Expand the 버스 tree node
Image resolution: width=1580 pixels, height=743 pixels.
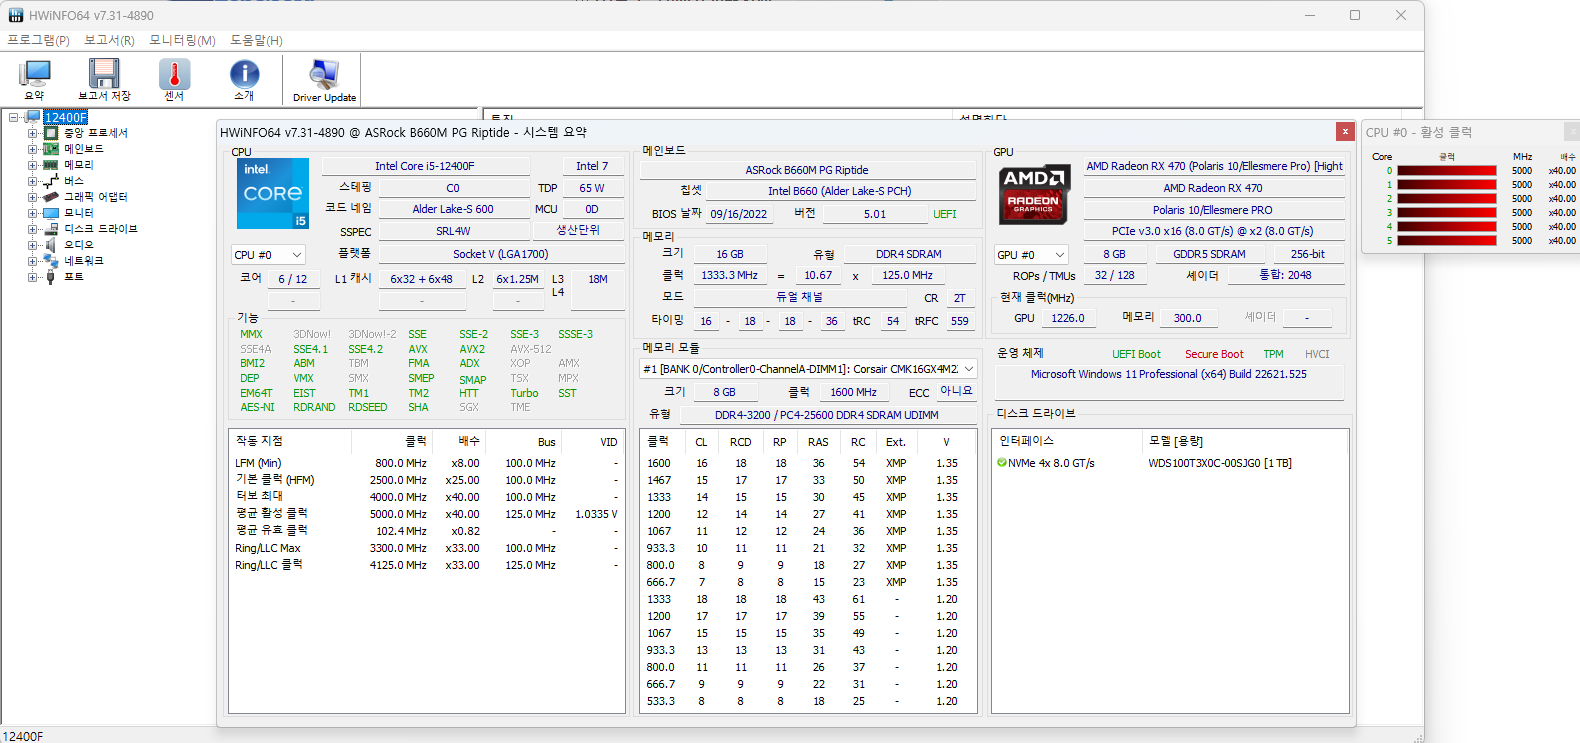[x=33, y=181]
